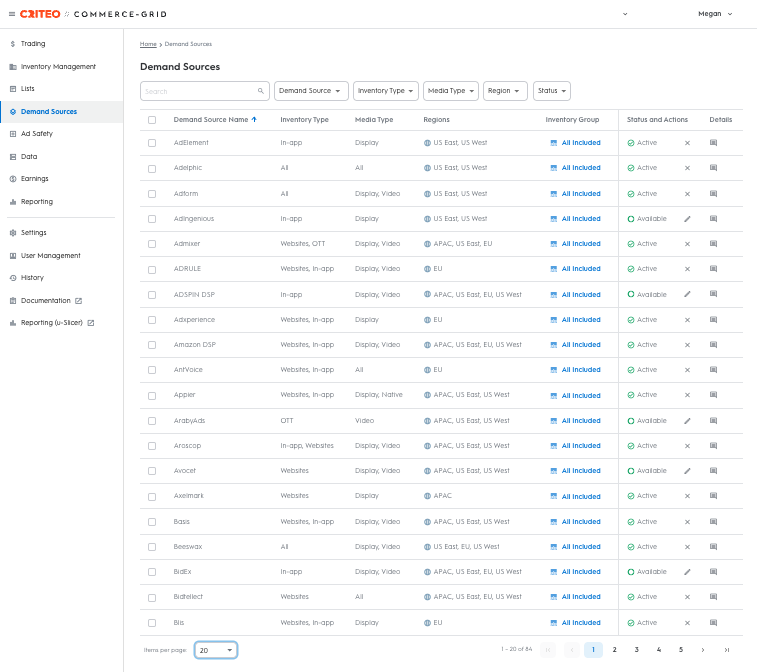Open details icon for AdElement
This screenshot has width=757, height=672.
tap(714, 142)
